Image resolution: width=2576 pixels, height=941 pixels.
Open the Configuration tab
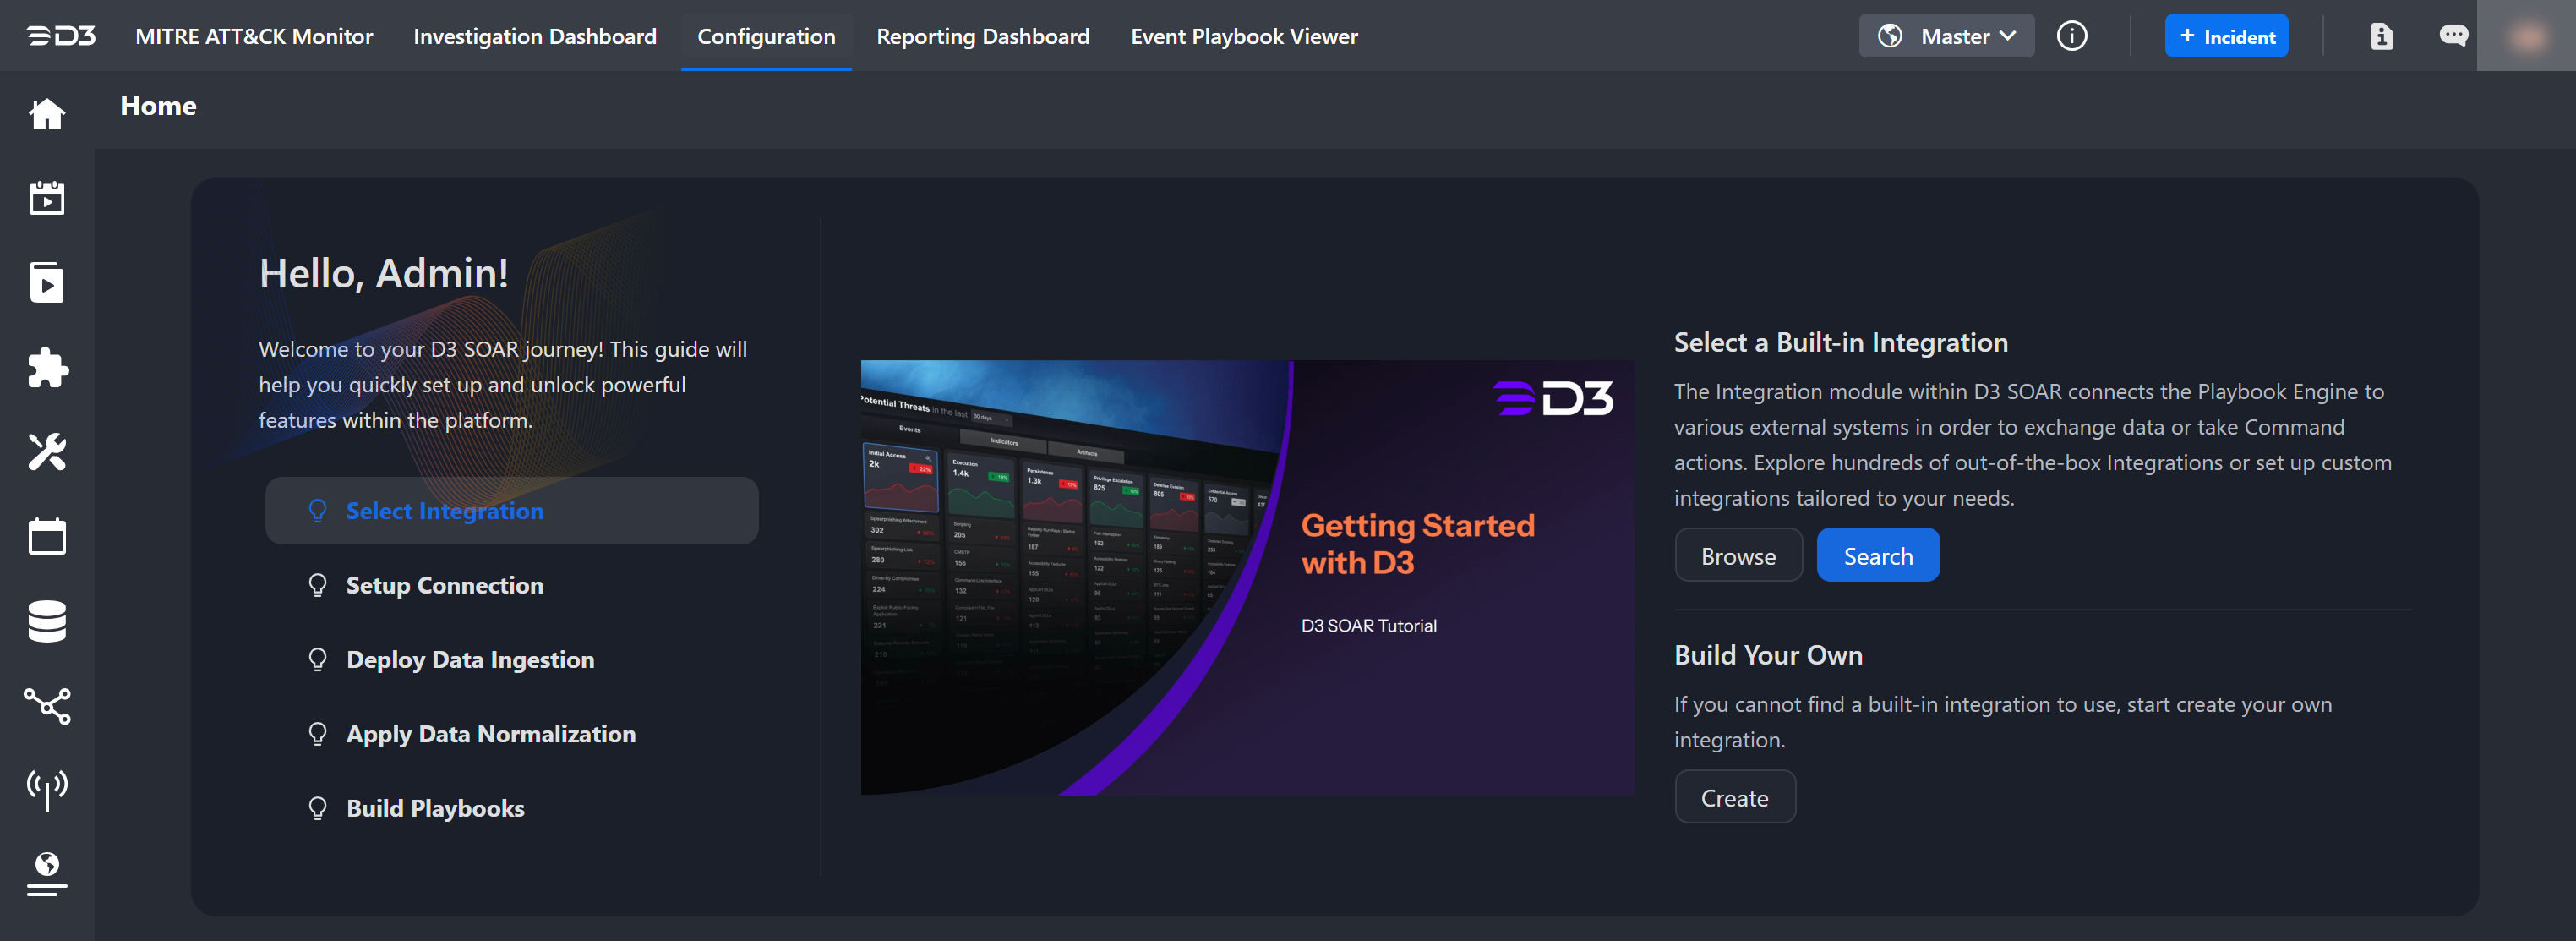pos(766,36)
